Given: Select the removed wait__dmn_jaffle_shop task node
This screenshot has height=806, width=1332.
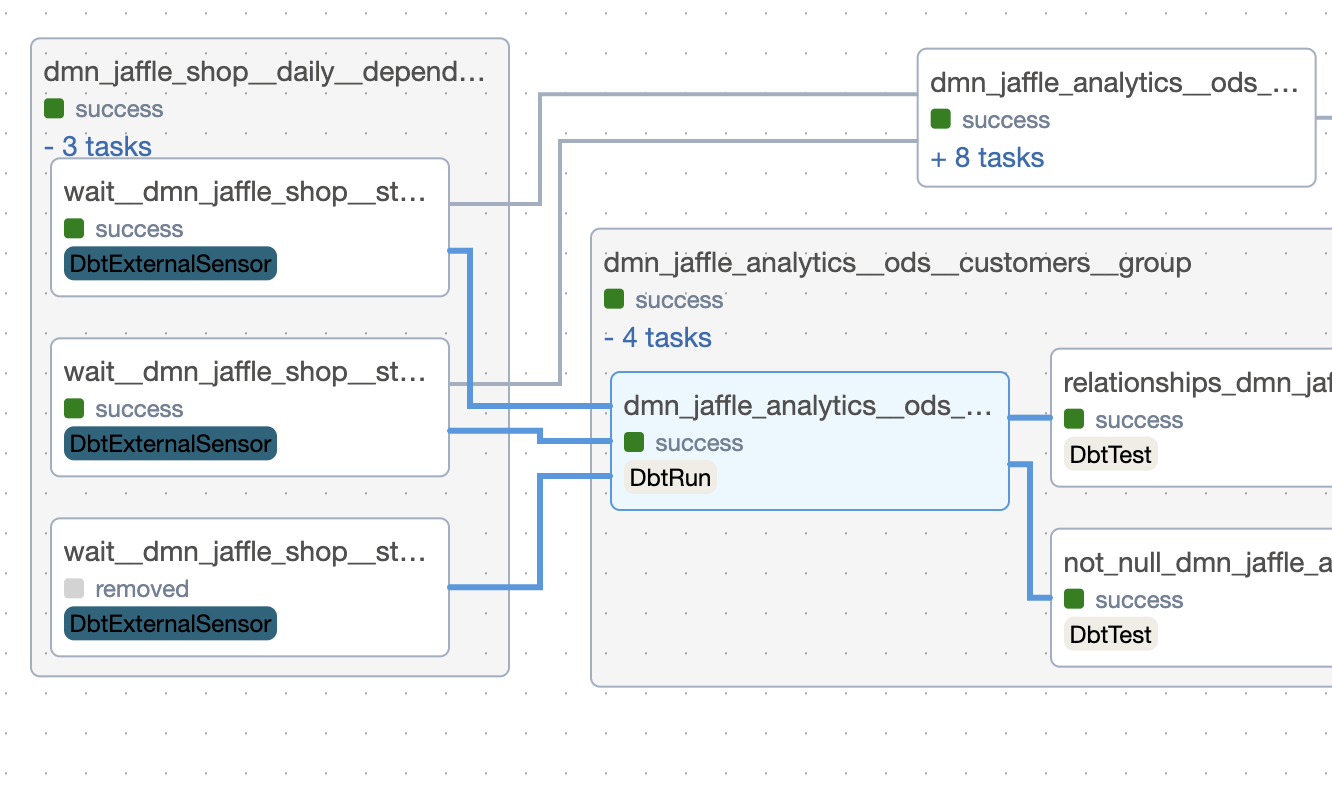Looking at the screenshot, I should click(x=245, y=552).
